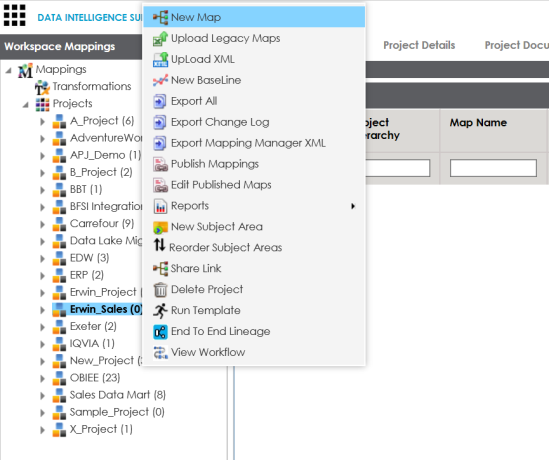549x460 pixels.
Task: Click the View Workflow icon
Action: [160, 352]
